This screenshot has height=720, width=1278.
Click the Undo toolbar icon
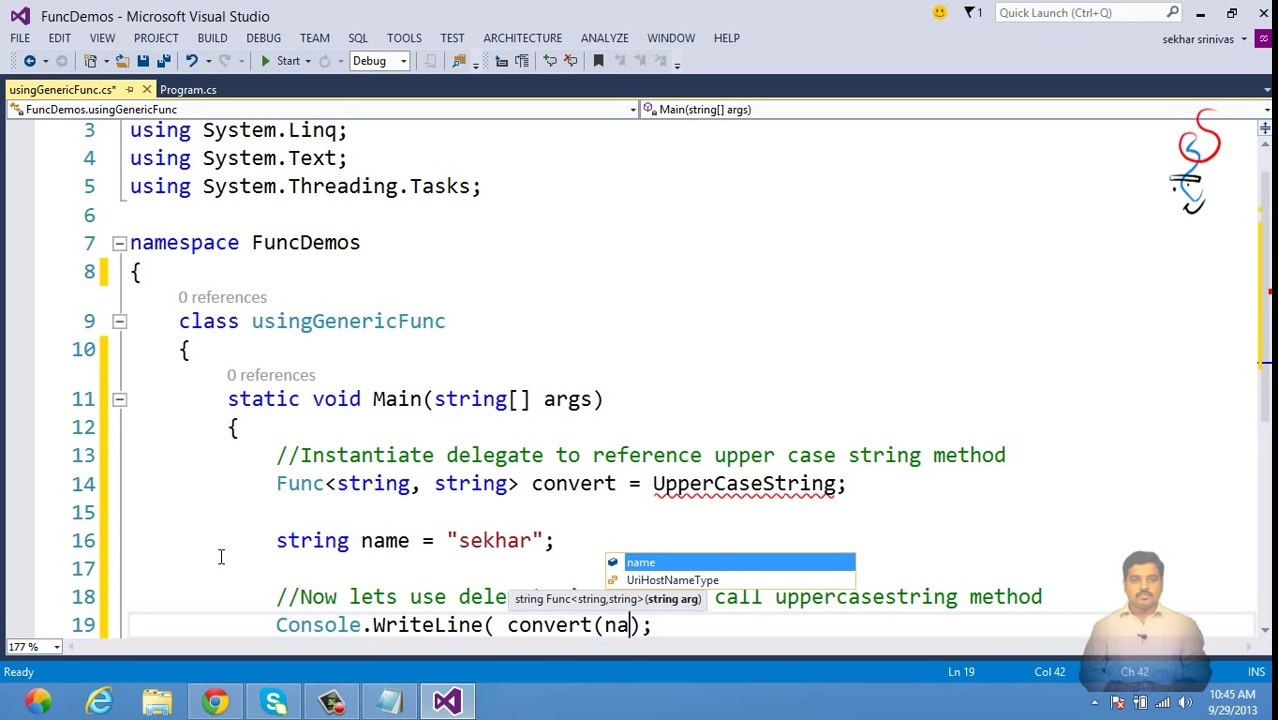click(191, 61)
